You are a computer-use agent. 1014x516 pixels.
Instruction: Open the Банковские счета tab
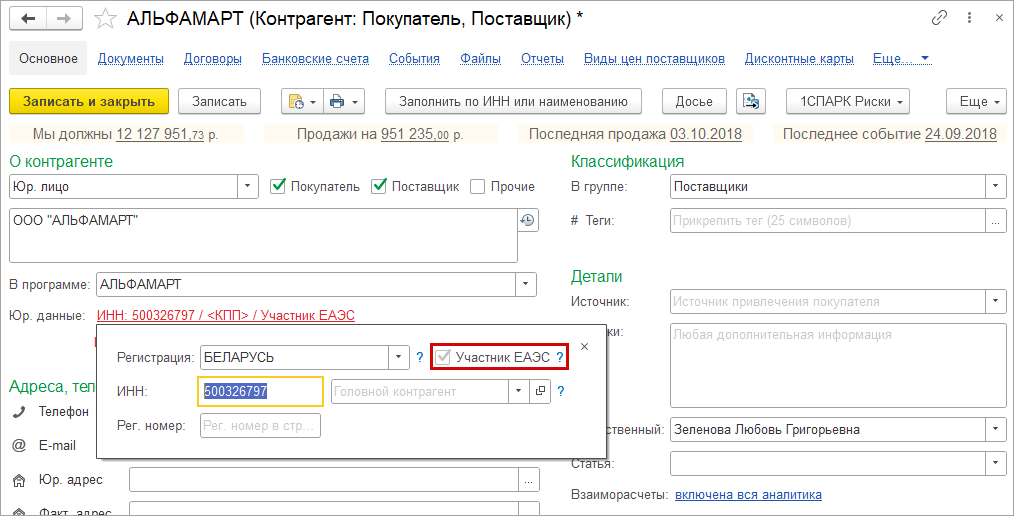(316, 59)
